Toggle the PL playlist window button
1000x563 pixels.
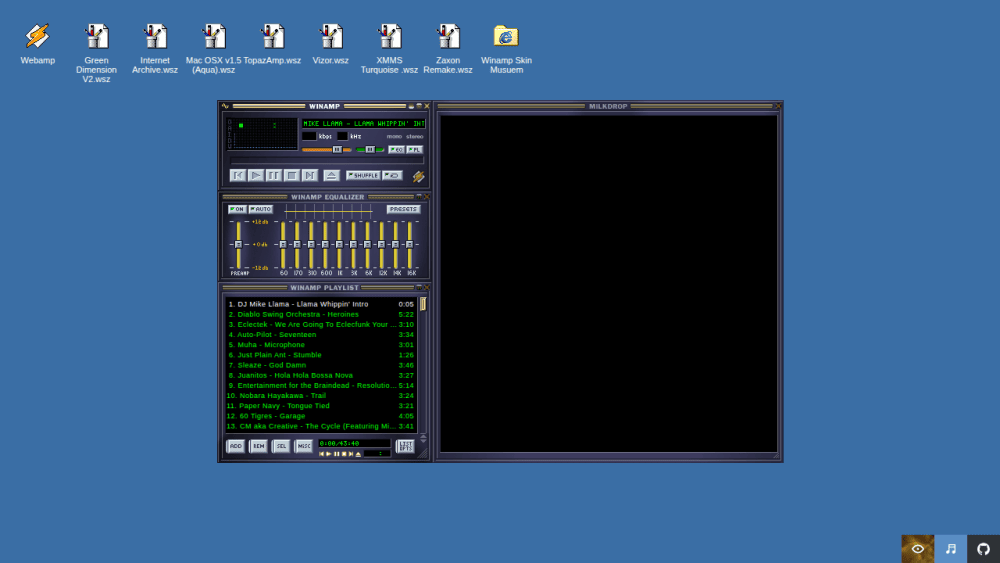pos(415,150)
